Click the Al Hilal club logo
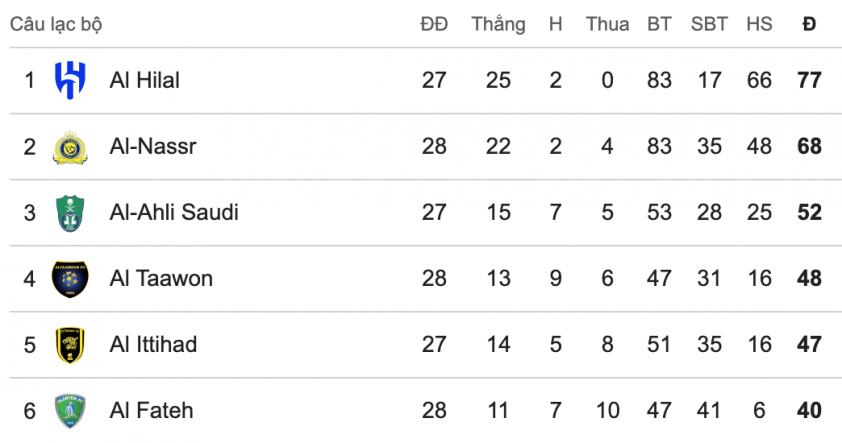This screenshot has height=443, width=842. tap(70, 81)
